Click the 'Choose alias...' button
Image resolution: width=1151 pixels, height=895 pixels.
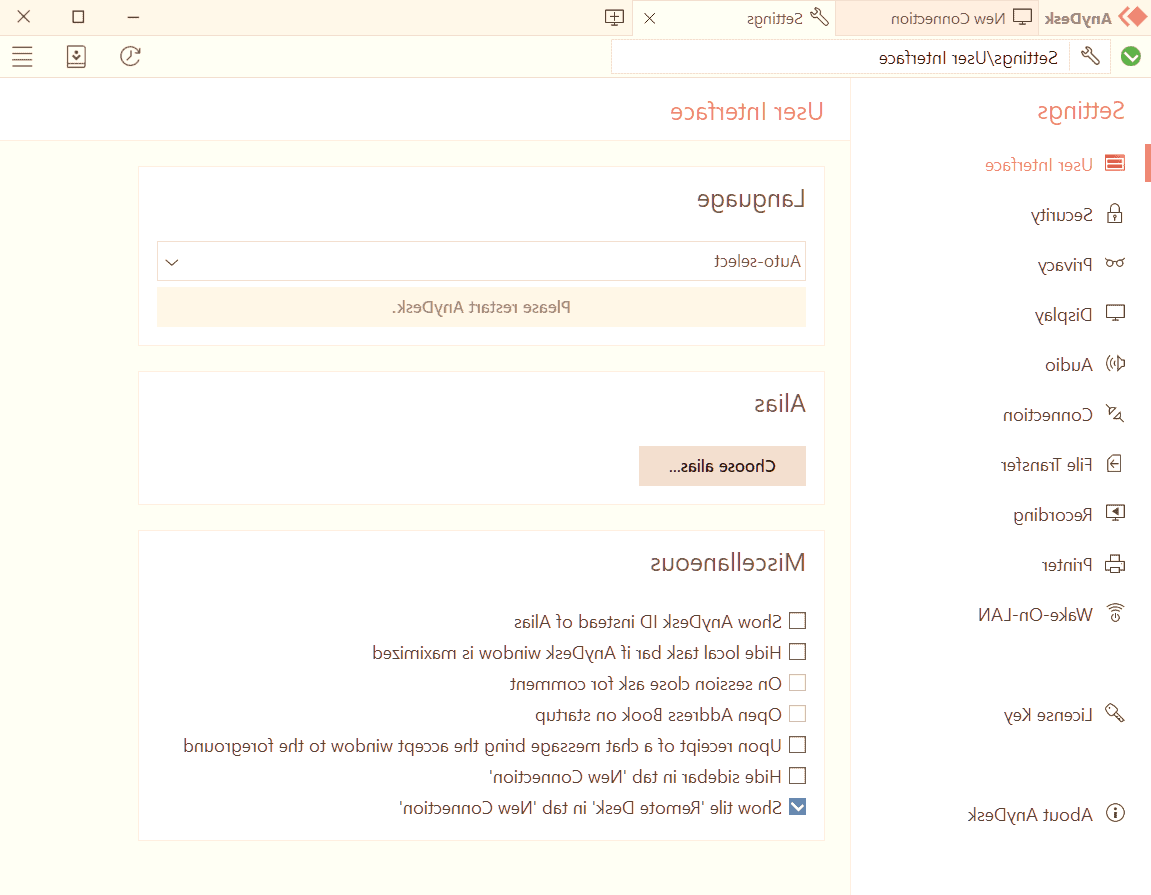722,466
